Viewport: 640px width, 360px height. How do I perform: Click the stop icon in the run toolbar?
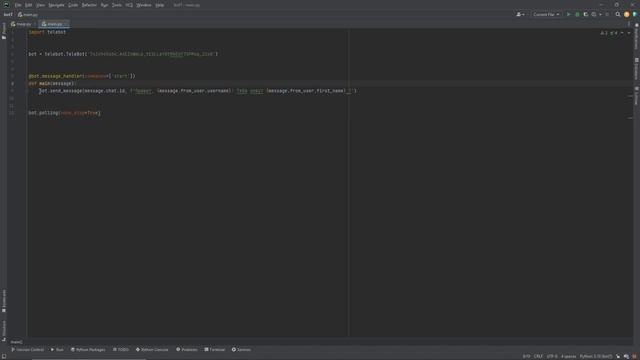[607, 14]
